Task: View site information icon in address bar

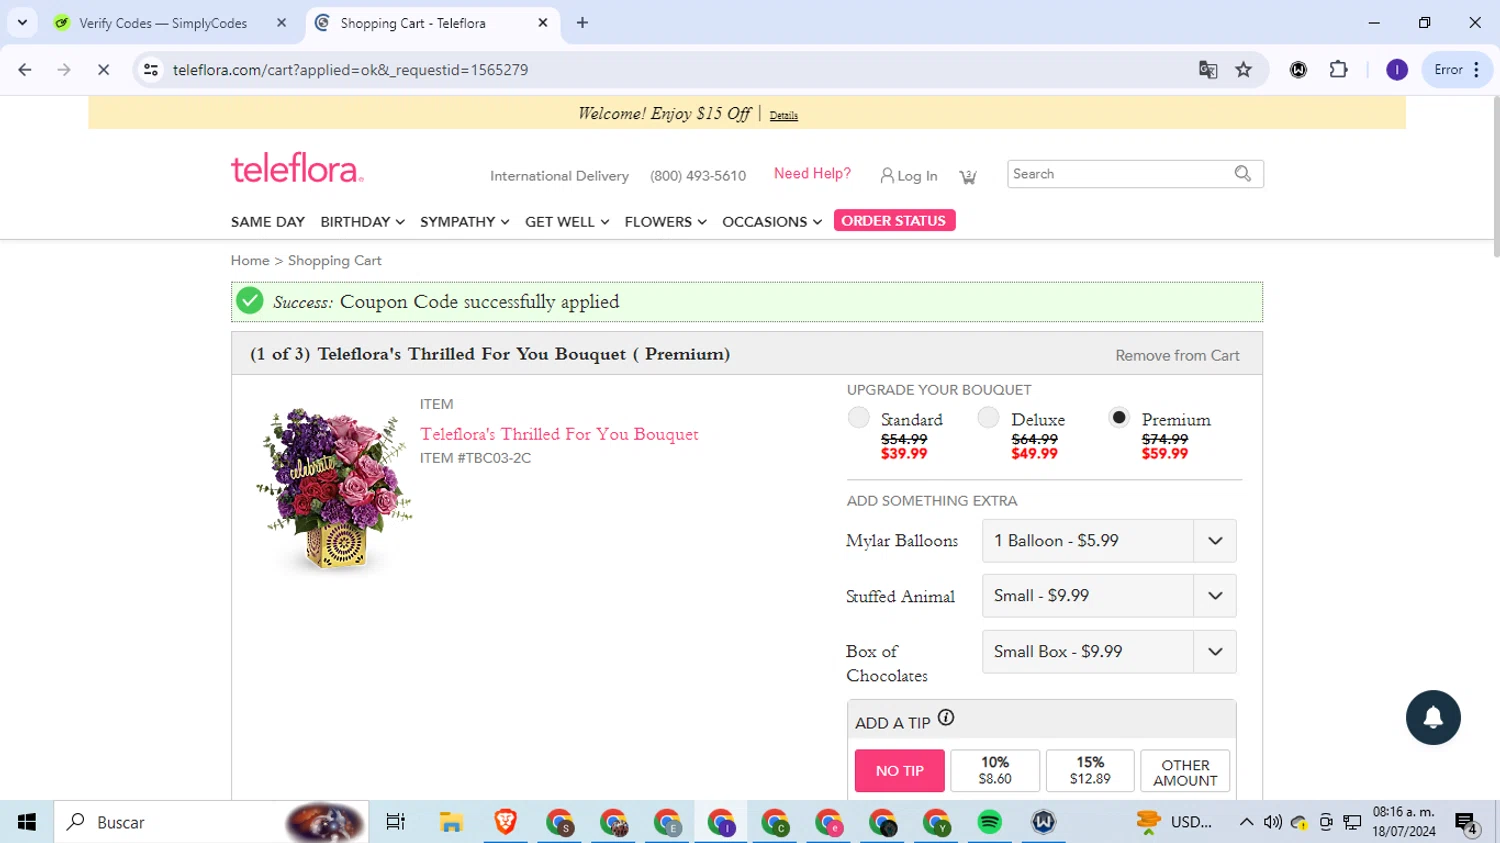Action: pyautogui.click(x=151, y=70)
